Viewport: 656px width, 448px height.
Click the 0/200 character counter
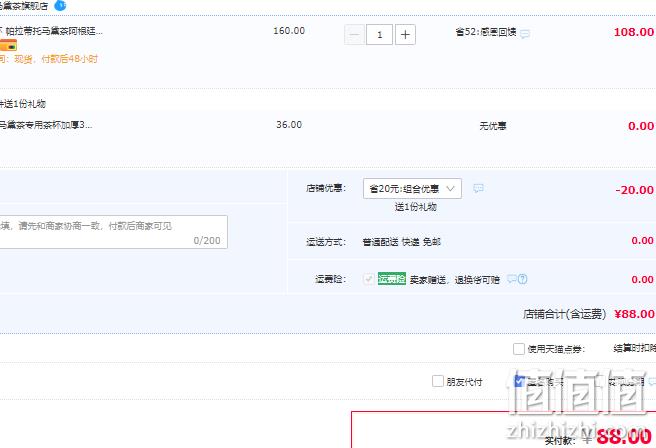[x=207, y=241]
